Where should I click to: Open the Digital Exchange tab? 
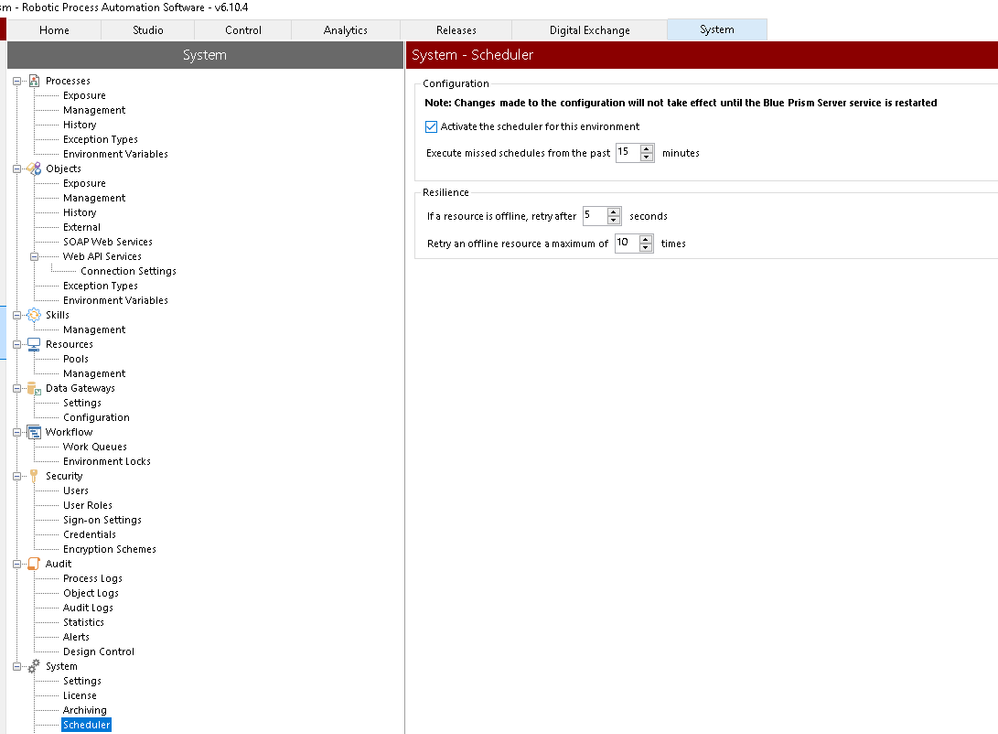pyautogui.click(x=589, y=30)
